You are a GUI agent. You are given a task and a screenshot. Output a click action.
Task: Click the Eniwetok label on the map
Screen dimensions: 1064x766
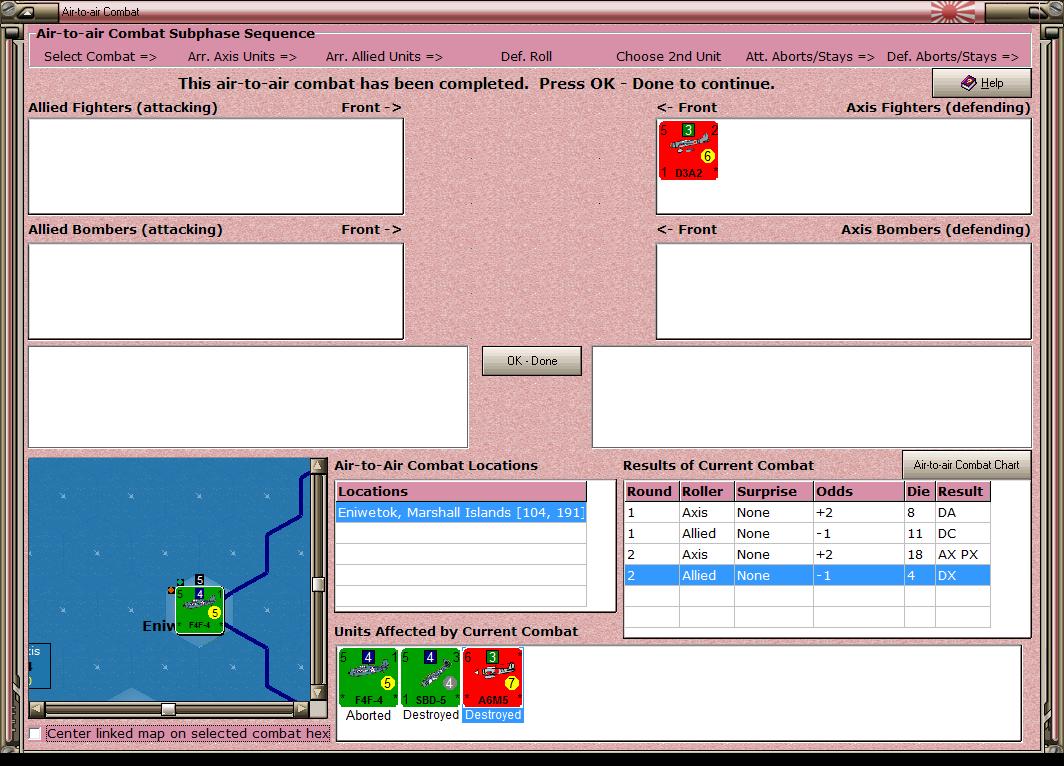pyautogui.click(x=159, y=626)
